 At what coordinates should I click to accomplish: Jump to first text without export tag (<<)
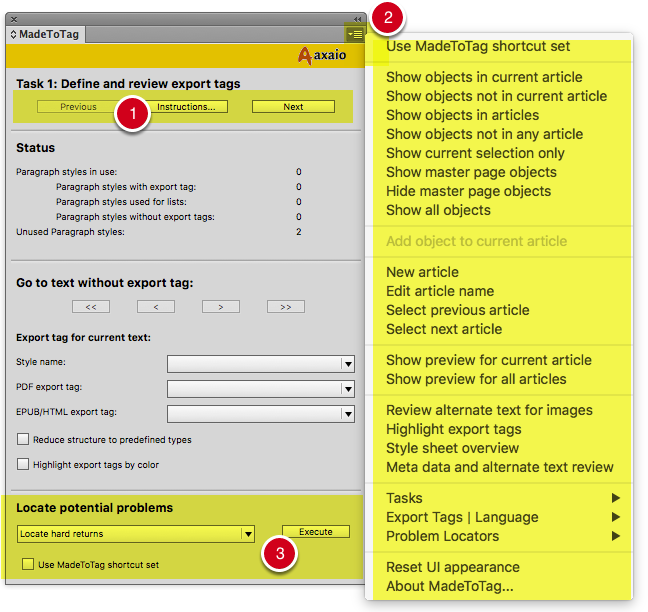pos(91,307)
